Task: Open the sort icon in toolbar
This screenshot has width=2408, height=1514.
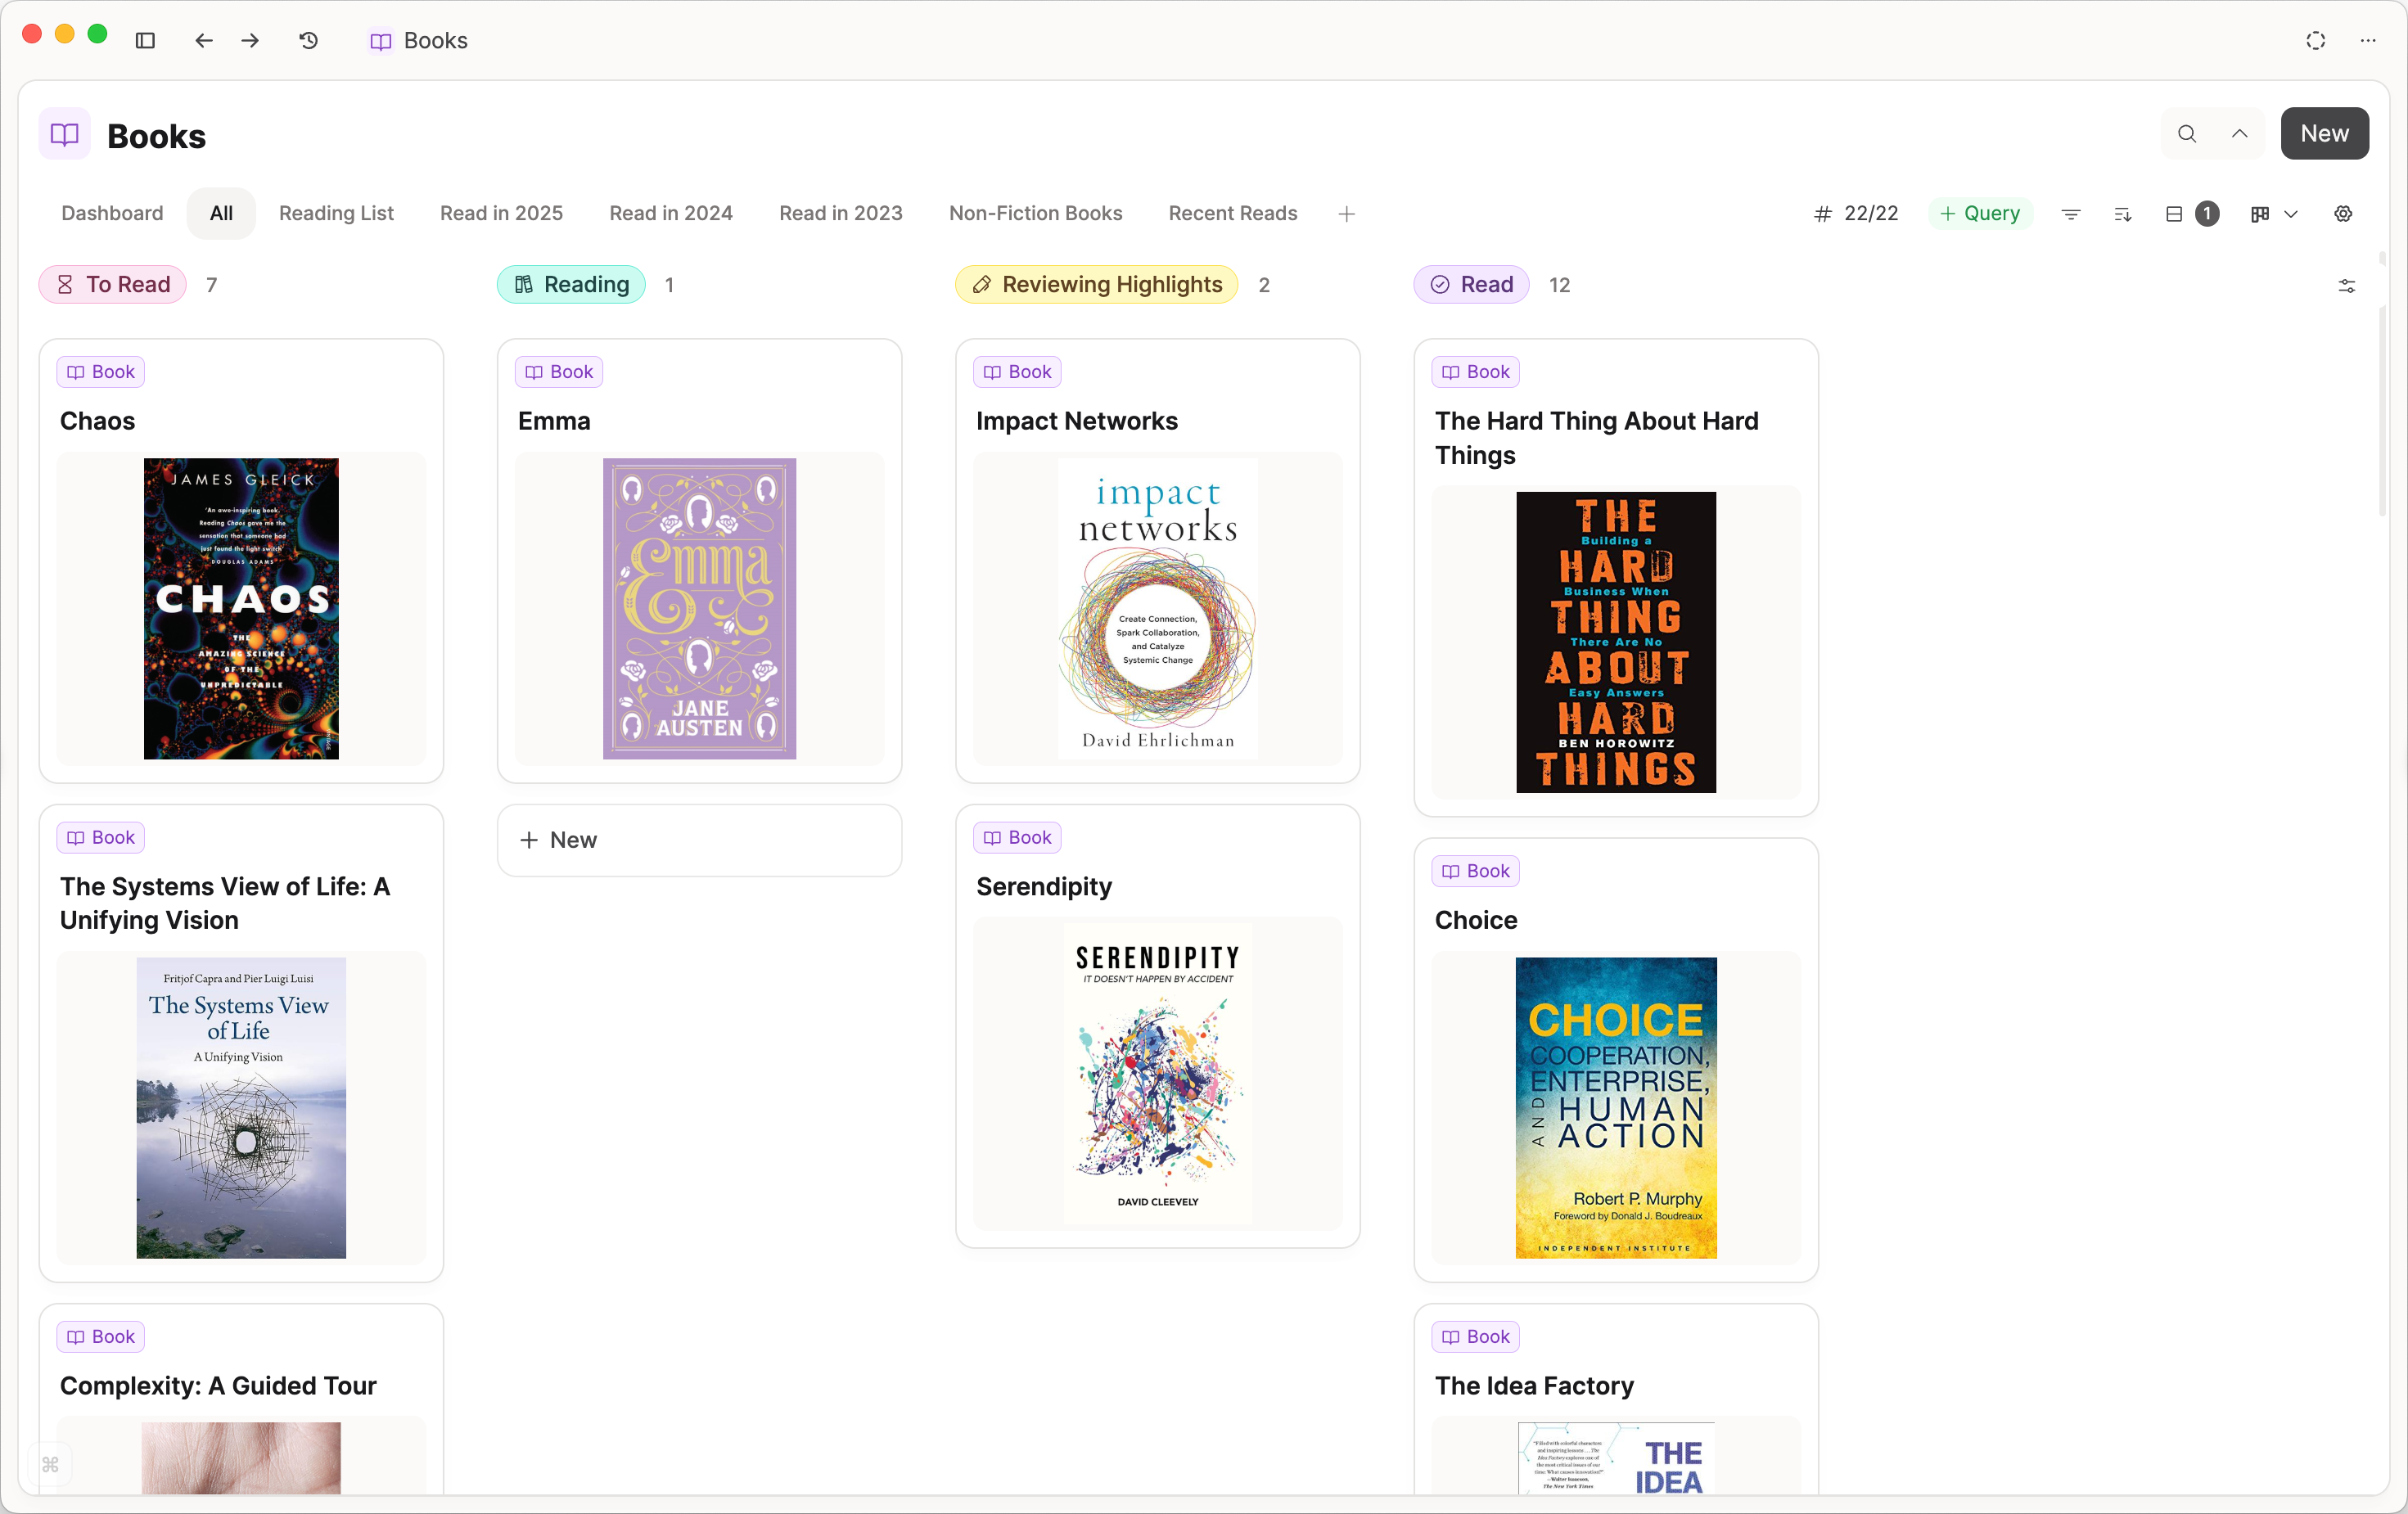Action: (2122, 213)
